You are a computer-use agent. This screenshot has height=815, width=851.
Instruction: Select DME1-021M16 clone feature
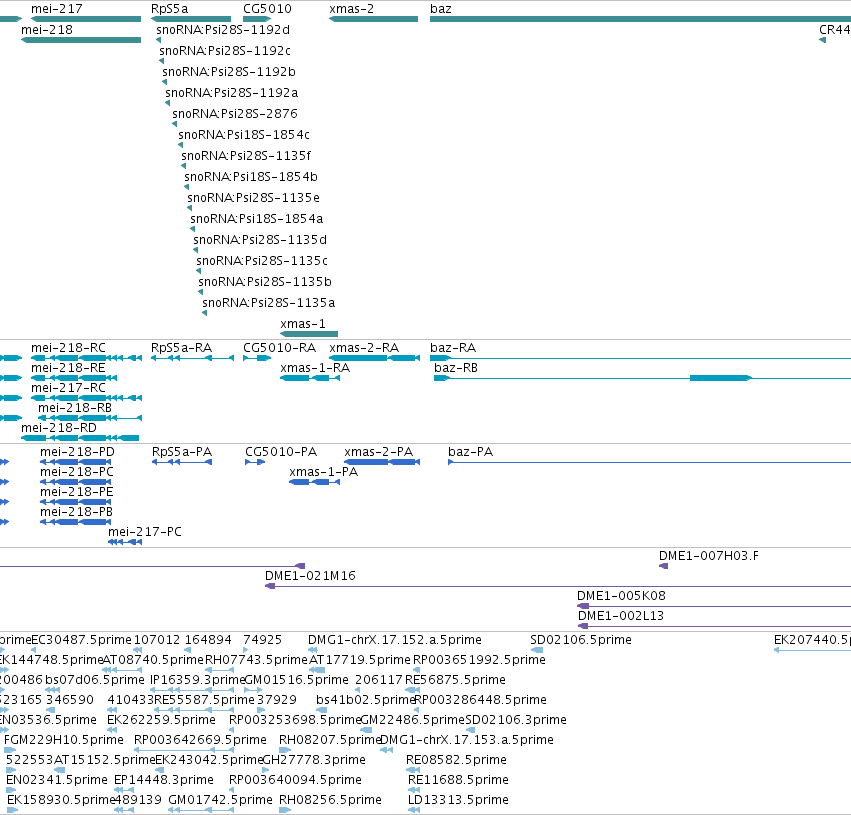click(558, 587)
